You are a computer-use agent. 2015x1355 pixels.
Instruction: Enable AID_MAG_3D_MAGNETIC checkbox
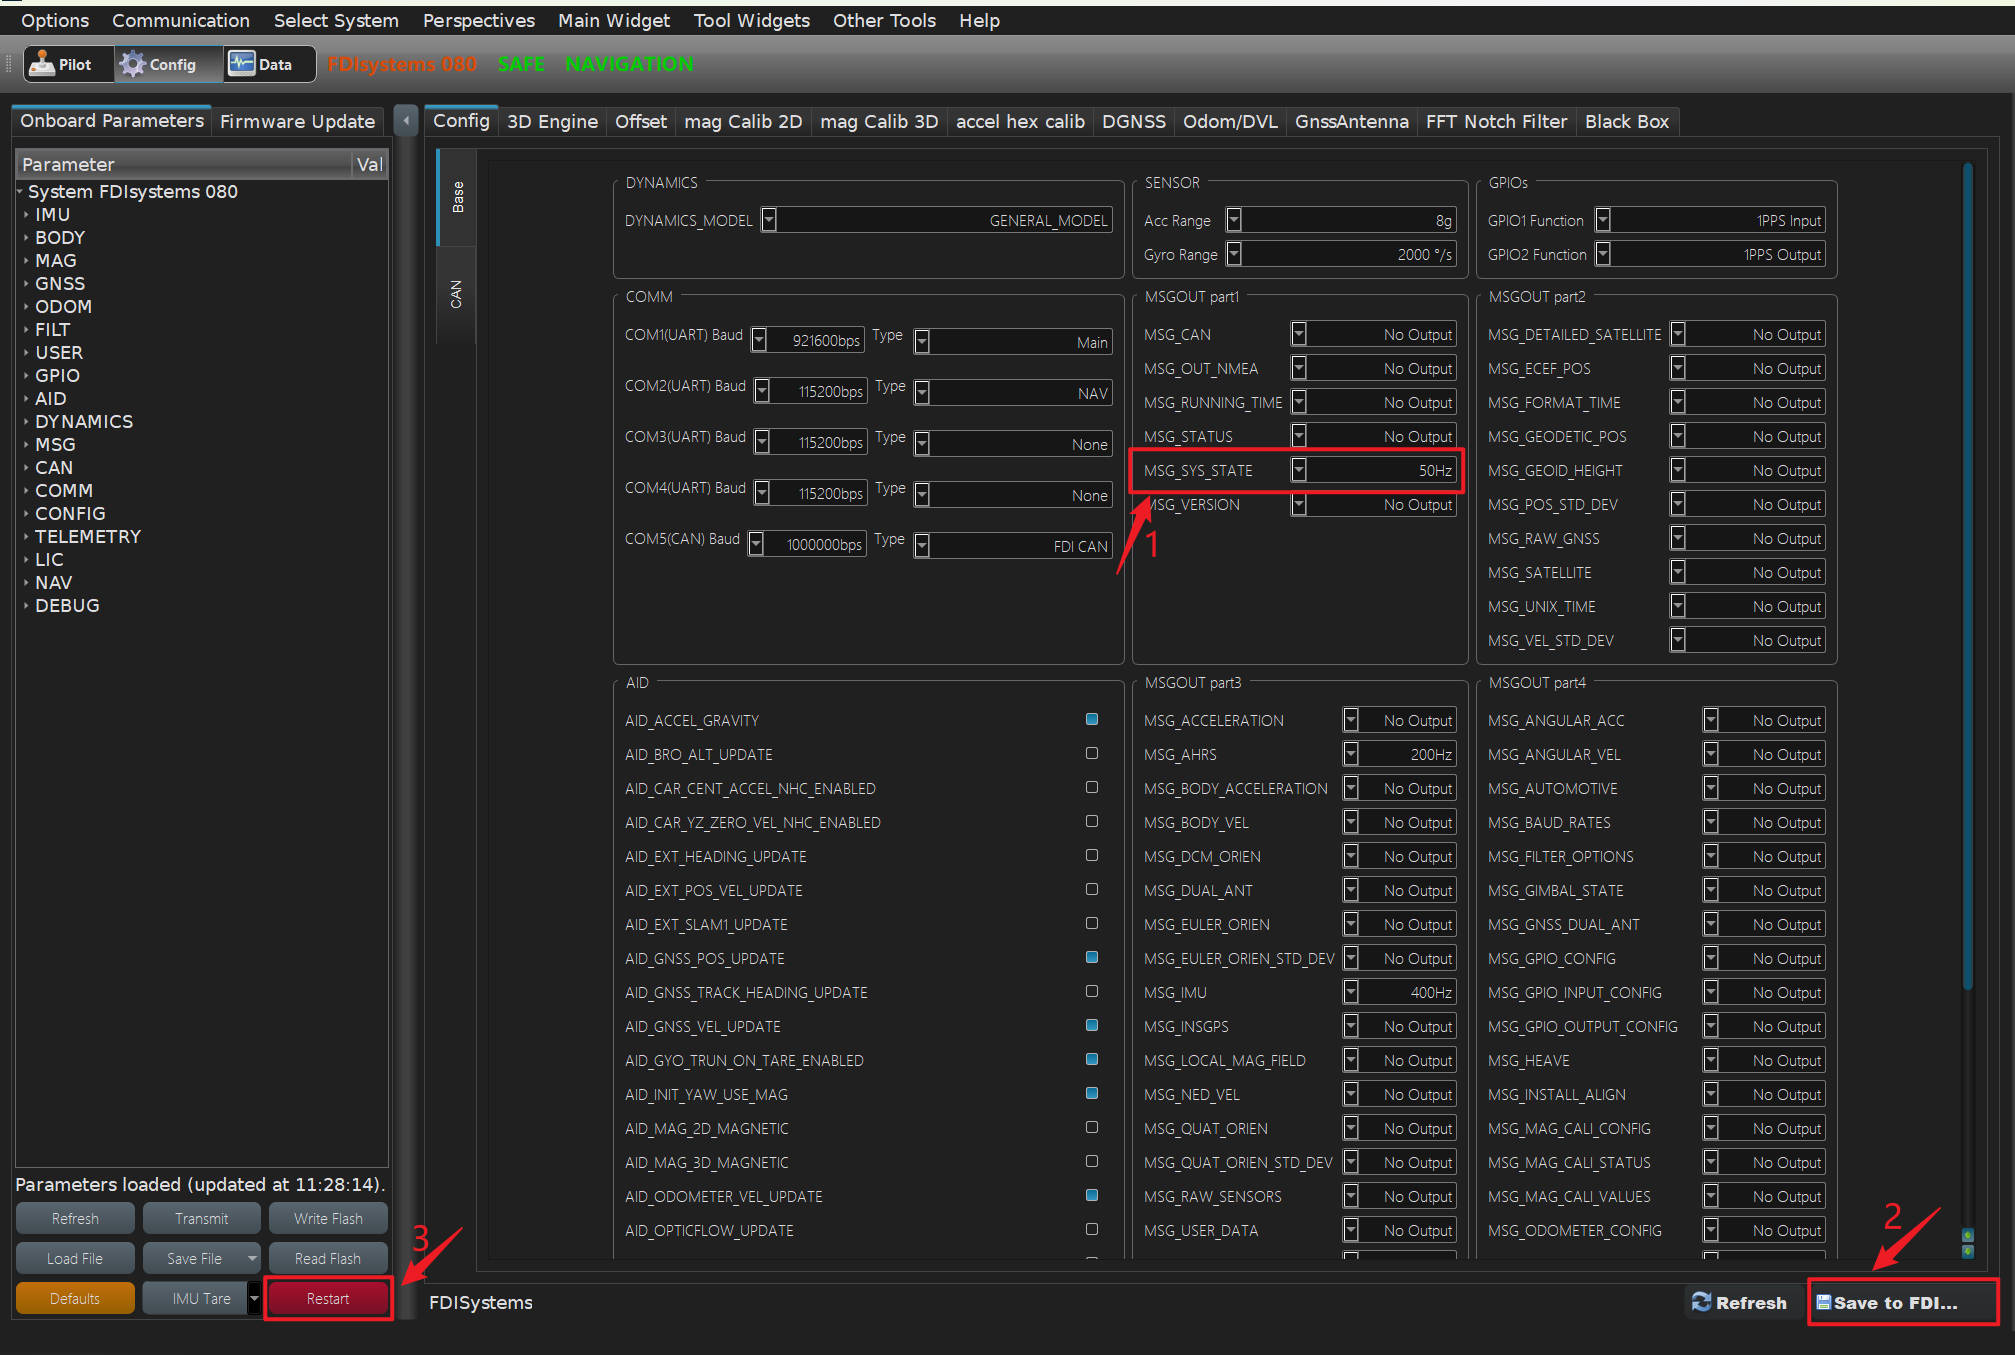(x=1092, y=1161)
